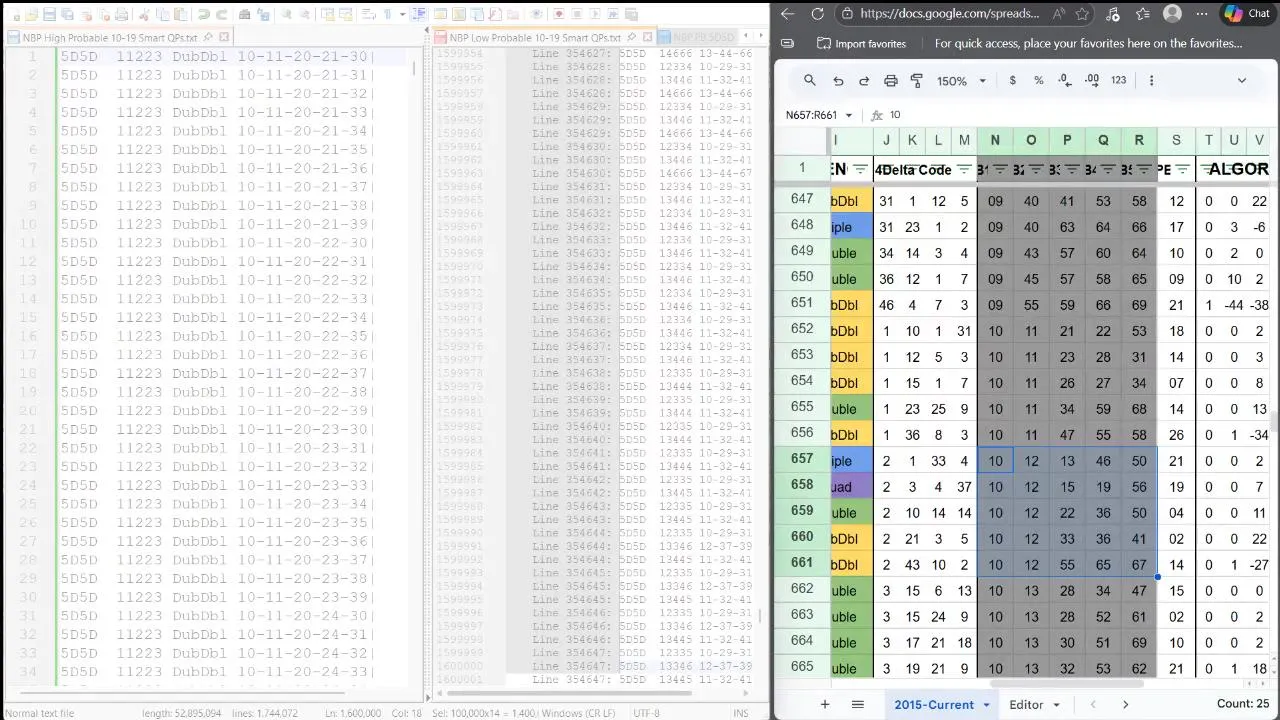Open Copilot Chat button in Edge
The height and width of the screenshot is (720, 1280).
pos(1246,13)
